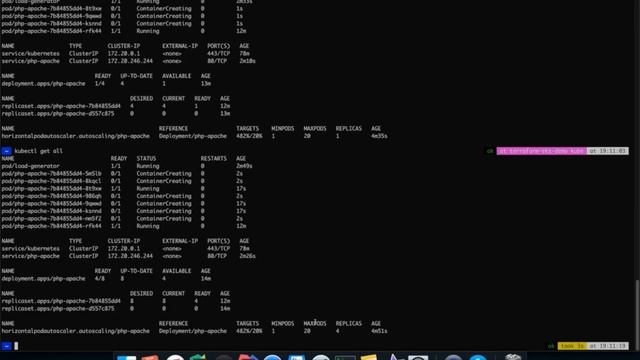
Task: Click the deployment READY value 1/4
Action: [100, 84]
